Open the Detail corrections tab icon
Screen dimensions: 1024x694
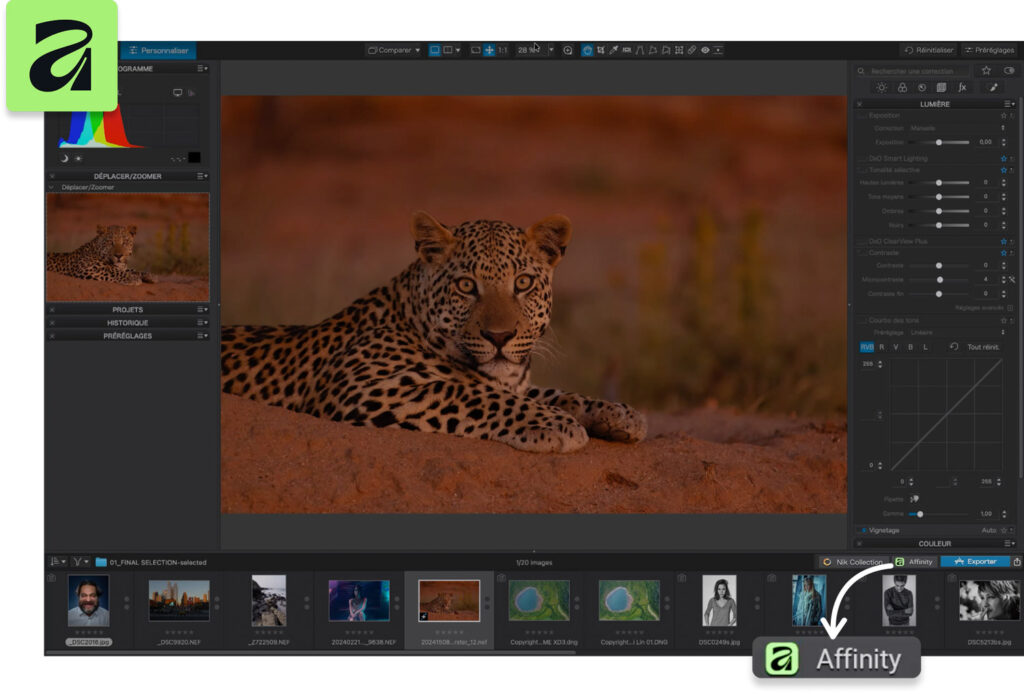coord(921,87)
